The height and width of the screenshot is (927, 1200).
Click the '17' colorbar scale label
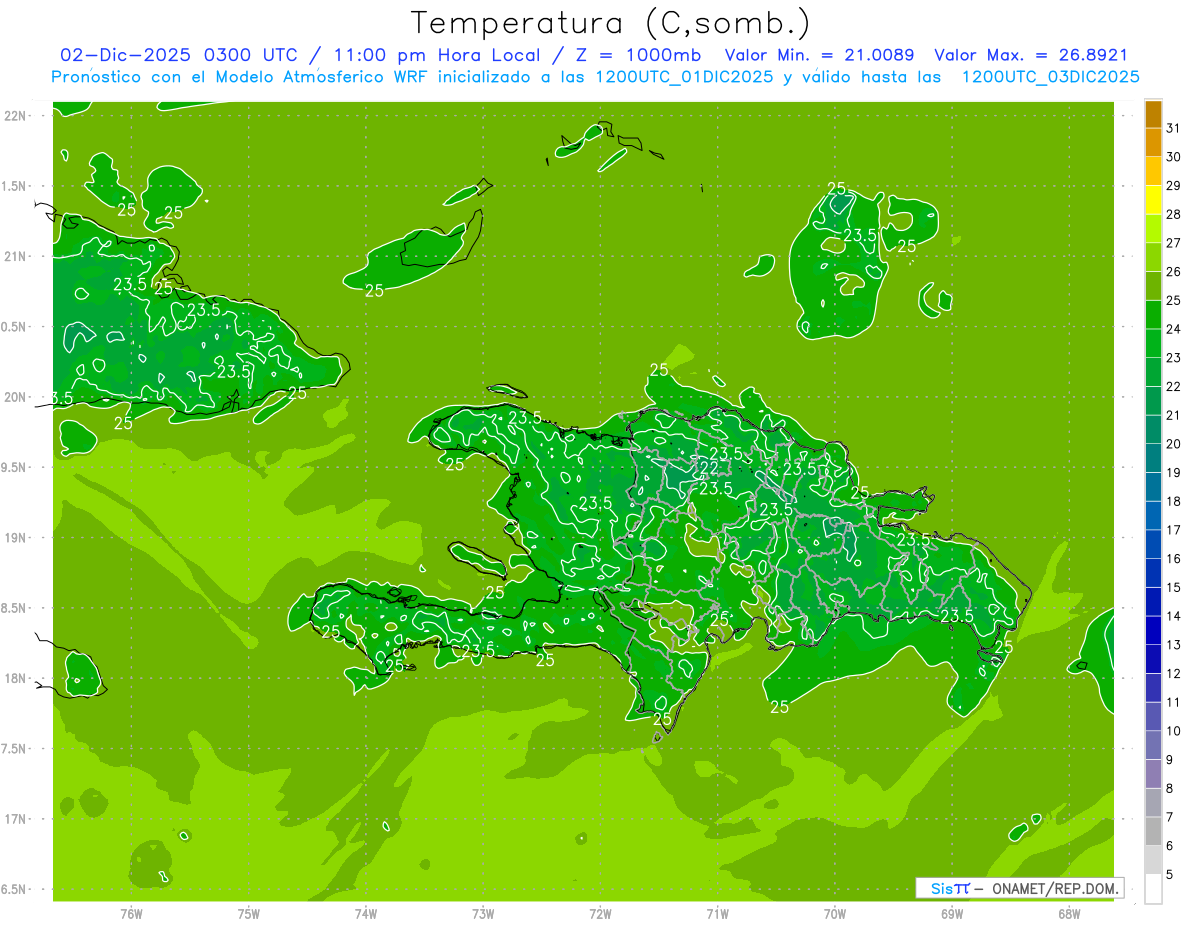pos(1173,530)
